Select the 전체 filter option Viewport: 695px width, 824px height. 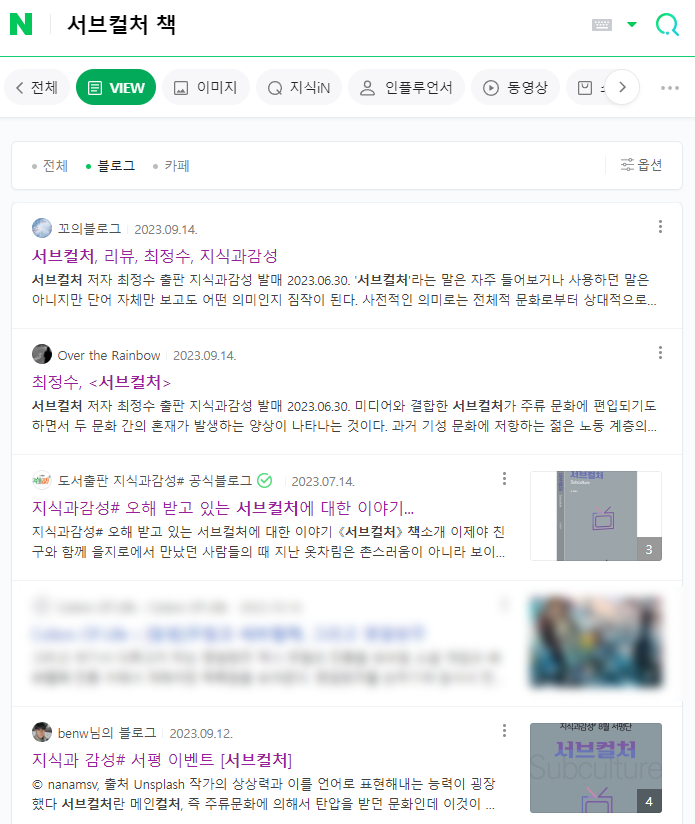[50, 166]
